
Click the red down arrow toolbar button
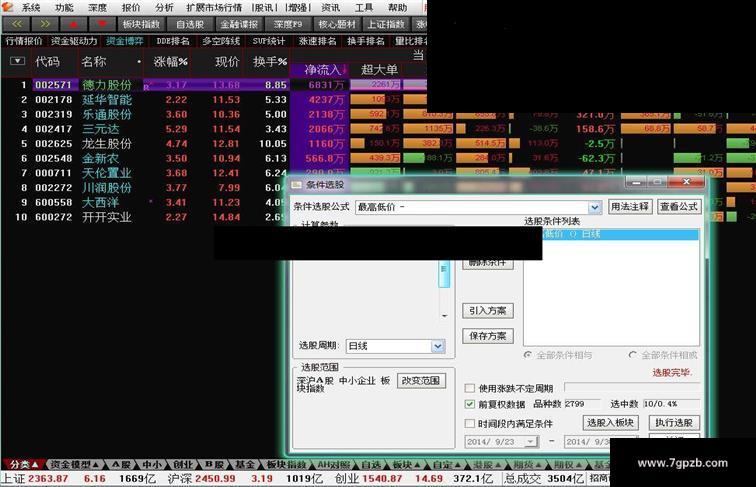click(x=102, y=24)
